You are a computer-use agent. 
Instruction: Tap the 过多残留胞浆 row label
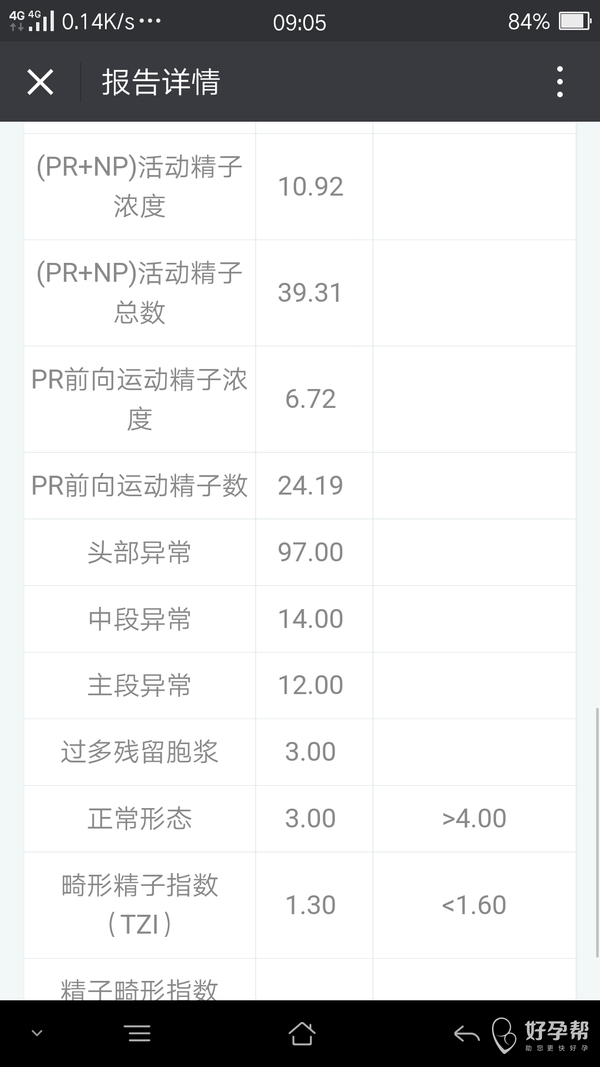pyautogui.click(x=139, y=752)
